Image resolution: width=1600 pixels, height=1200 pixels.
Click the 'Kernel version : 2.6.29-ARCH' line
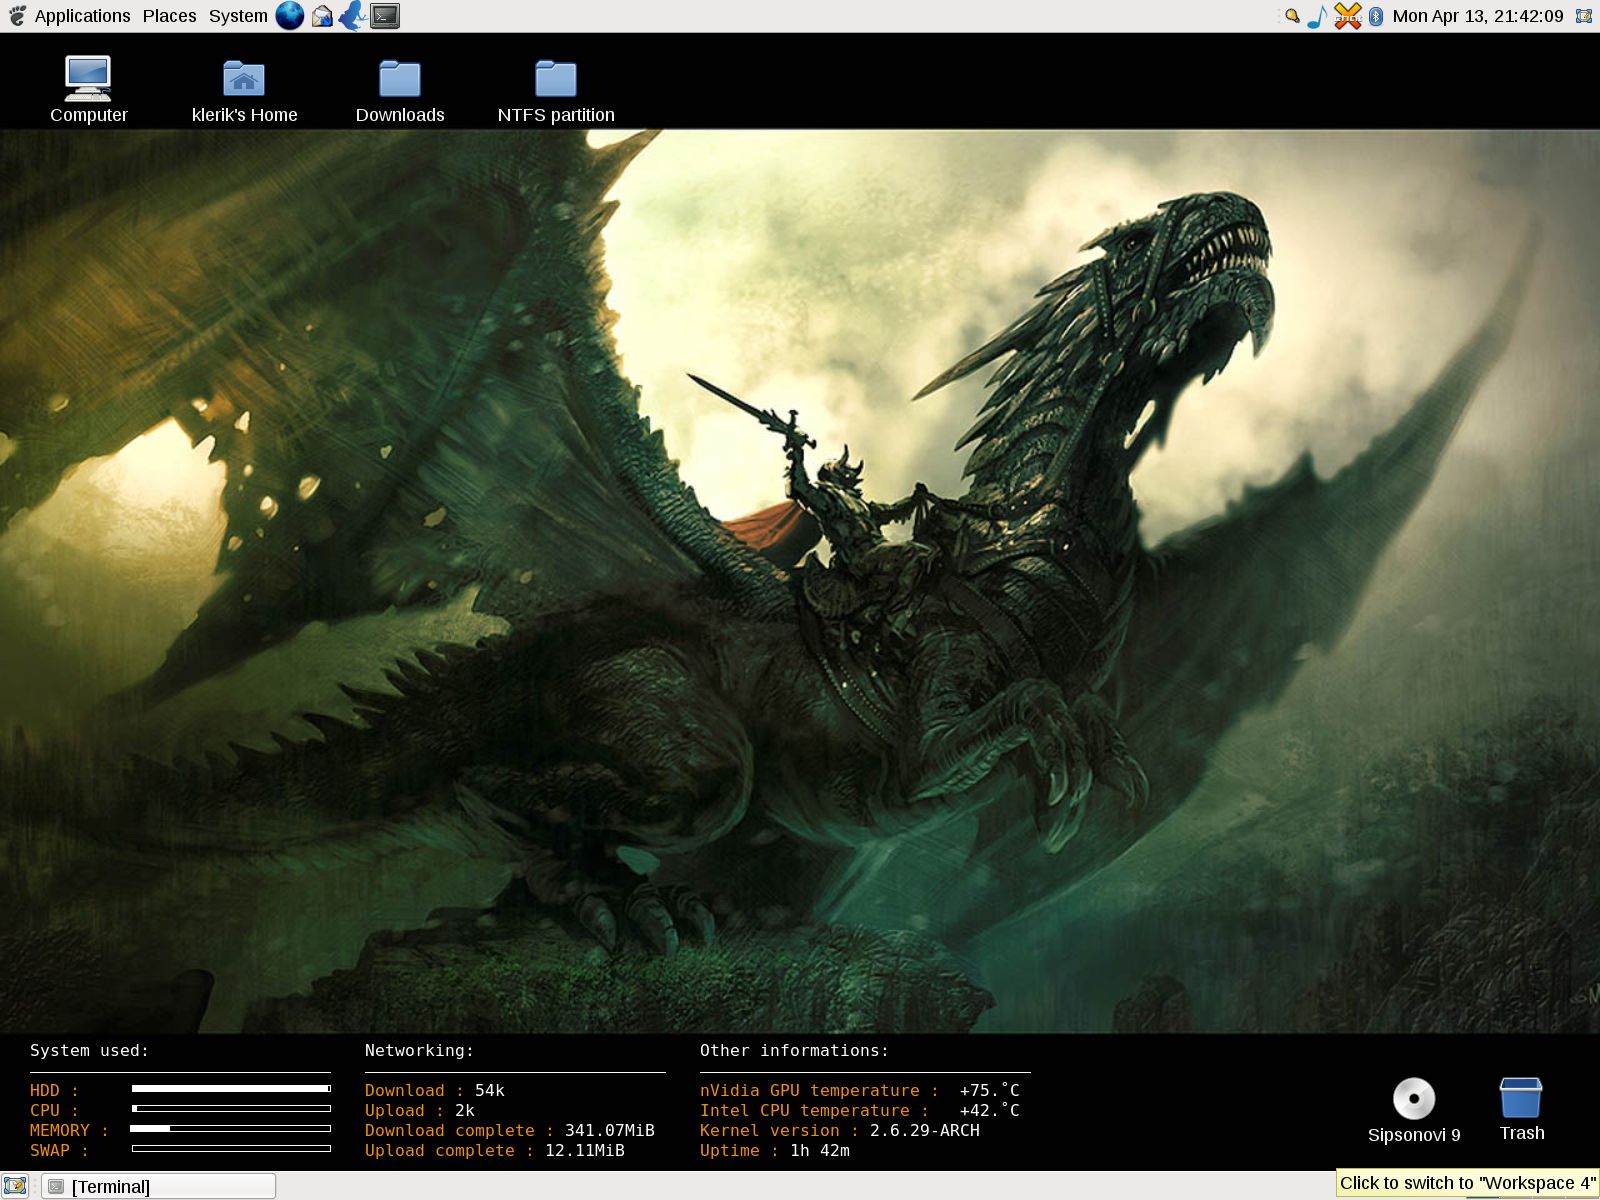[x=840, y=1130]
